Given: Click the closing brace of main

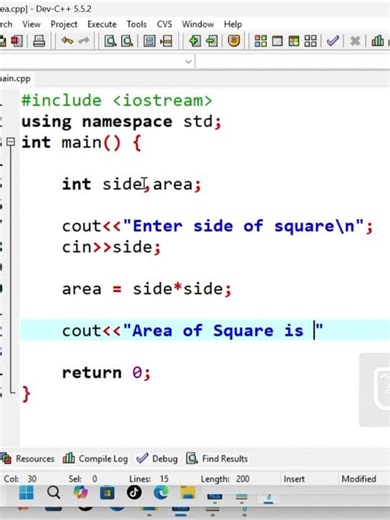Looking at the screenshot, I should (26, 394).
